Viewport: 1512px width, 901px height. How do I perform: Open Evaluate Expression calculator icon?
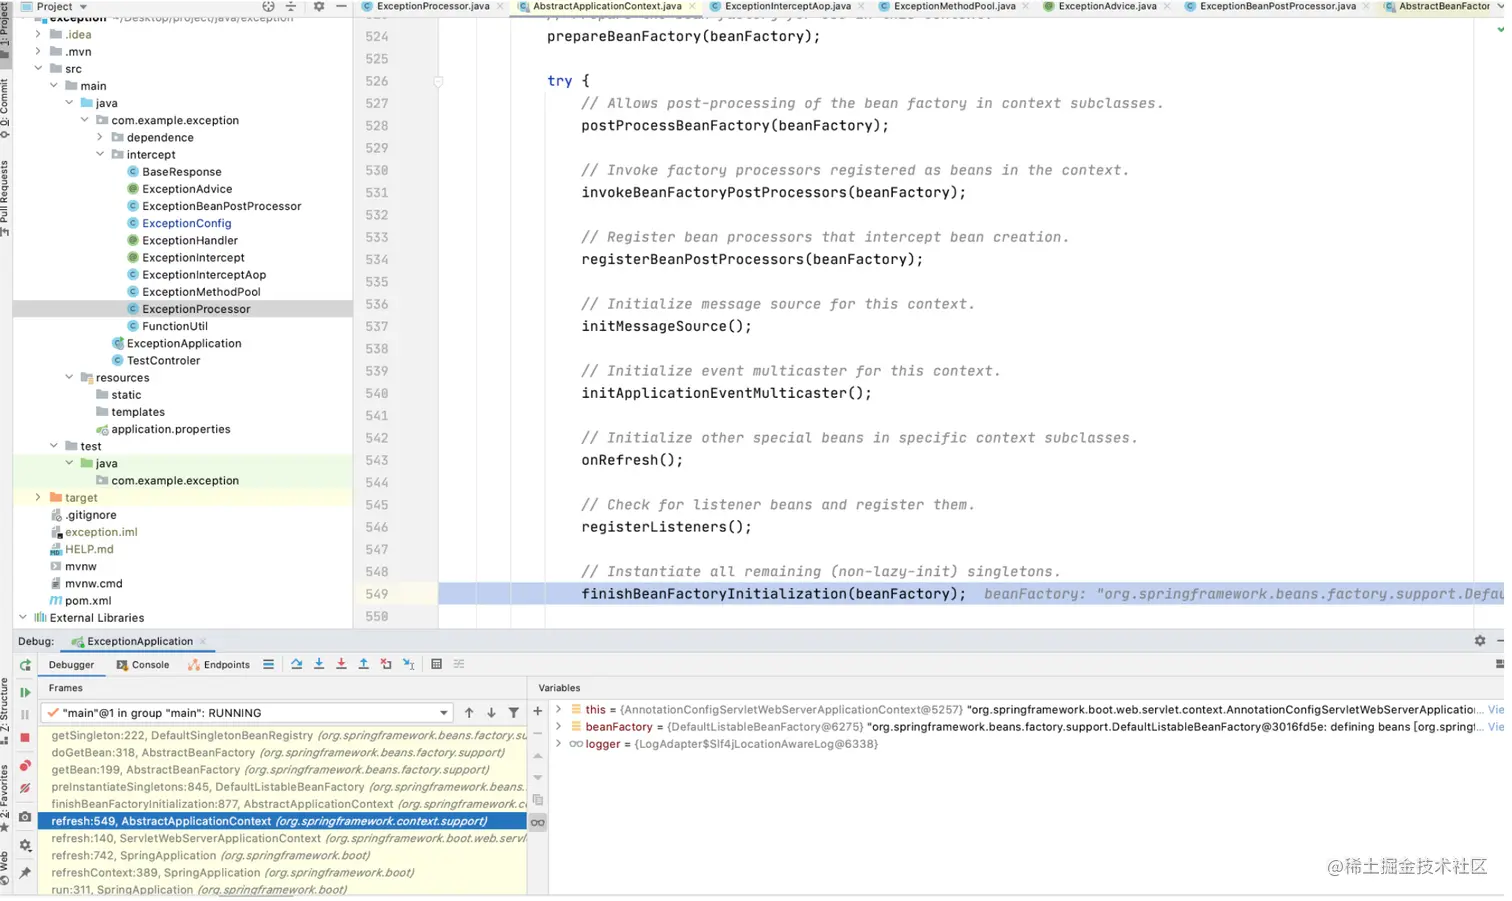[436, 664]
